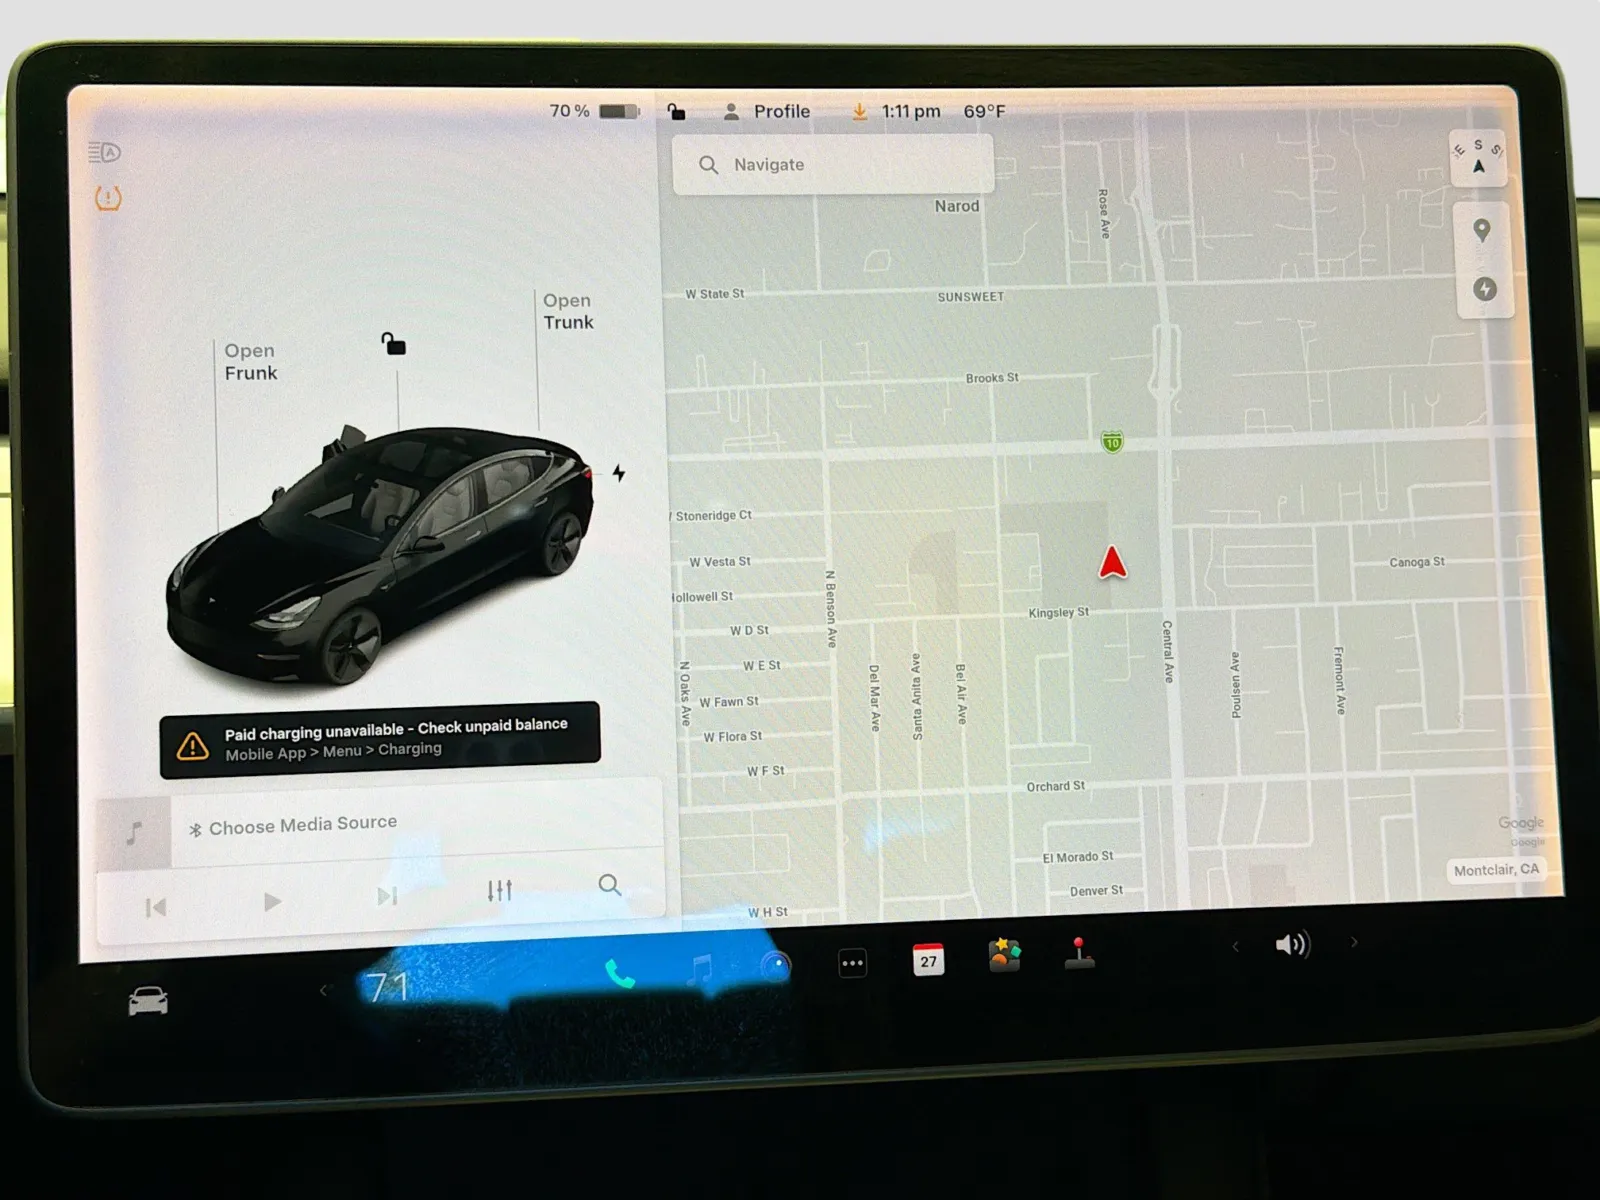1600x1200 pixels.
Task: Raise volume with the right chevron
Action: tap(1354, 942)
